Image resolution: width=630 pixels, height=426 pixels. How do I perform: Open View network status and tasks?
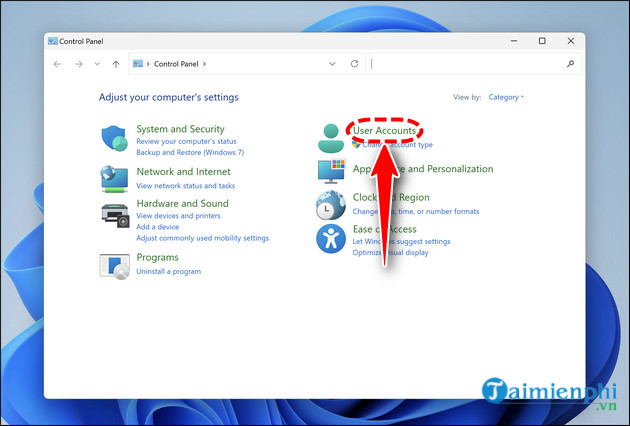coord(185,186)
